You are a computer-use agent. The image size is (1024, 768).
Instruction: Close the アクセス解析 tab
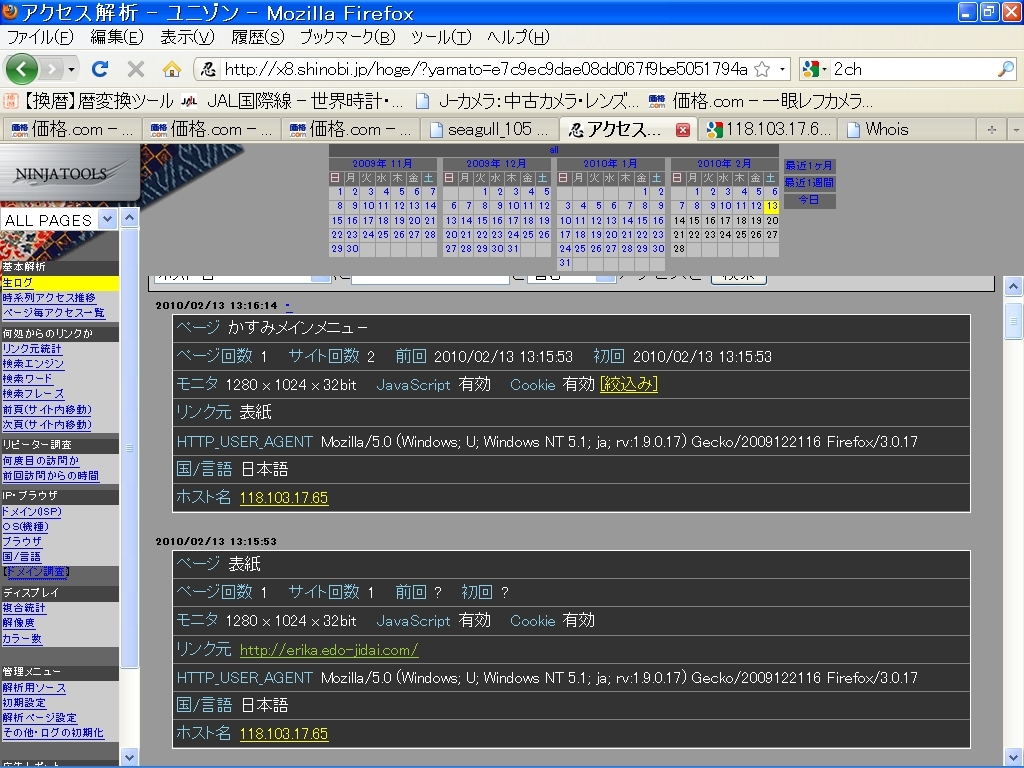pos(683,130)
